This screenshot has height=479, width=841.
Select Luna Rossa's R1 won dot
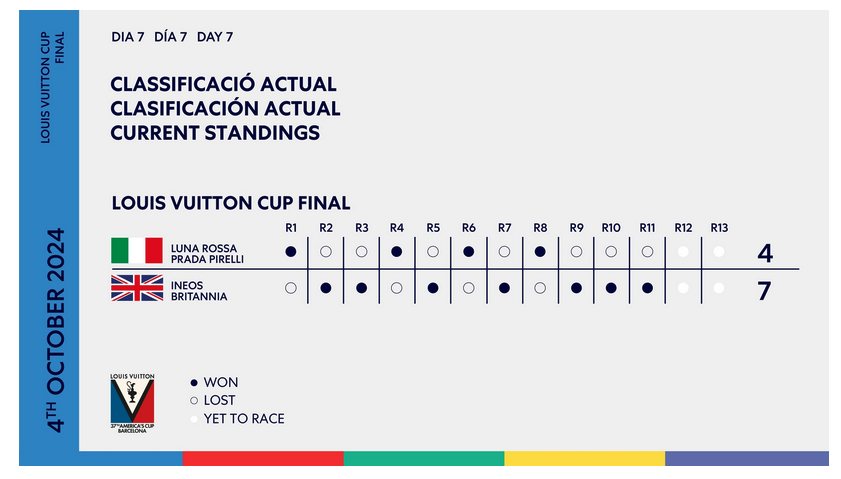291,252
